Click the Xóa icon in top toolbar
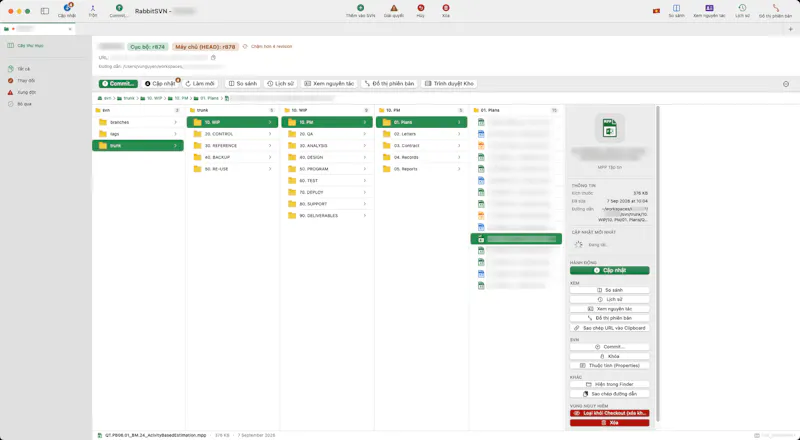800x440 pixels. click(x=446, y=8)
